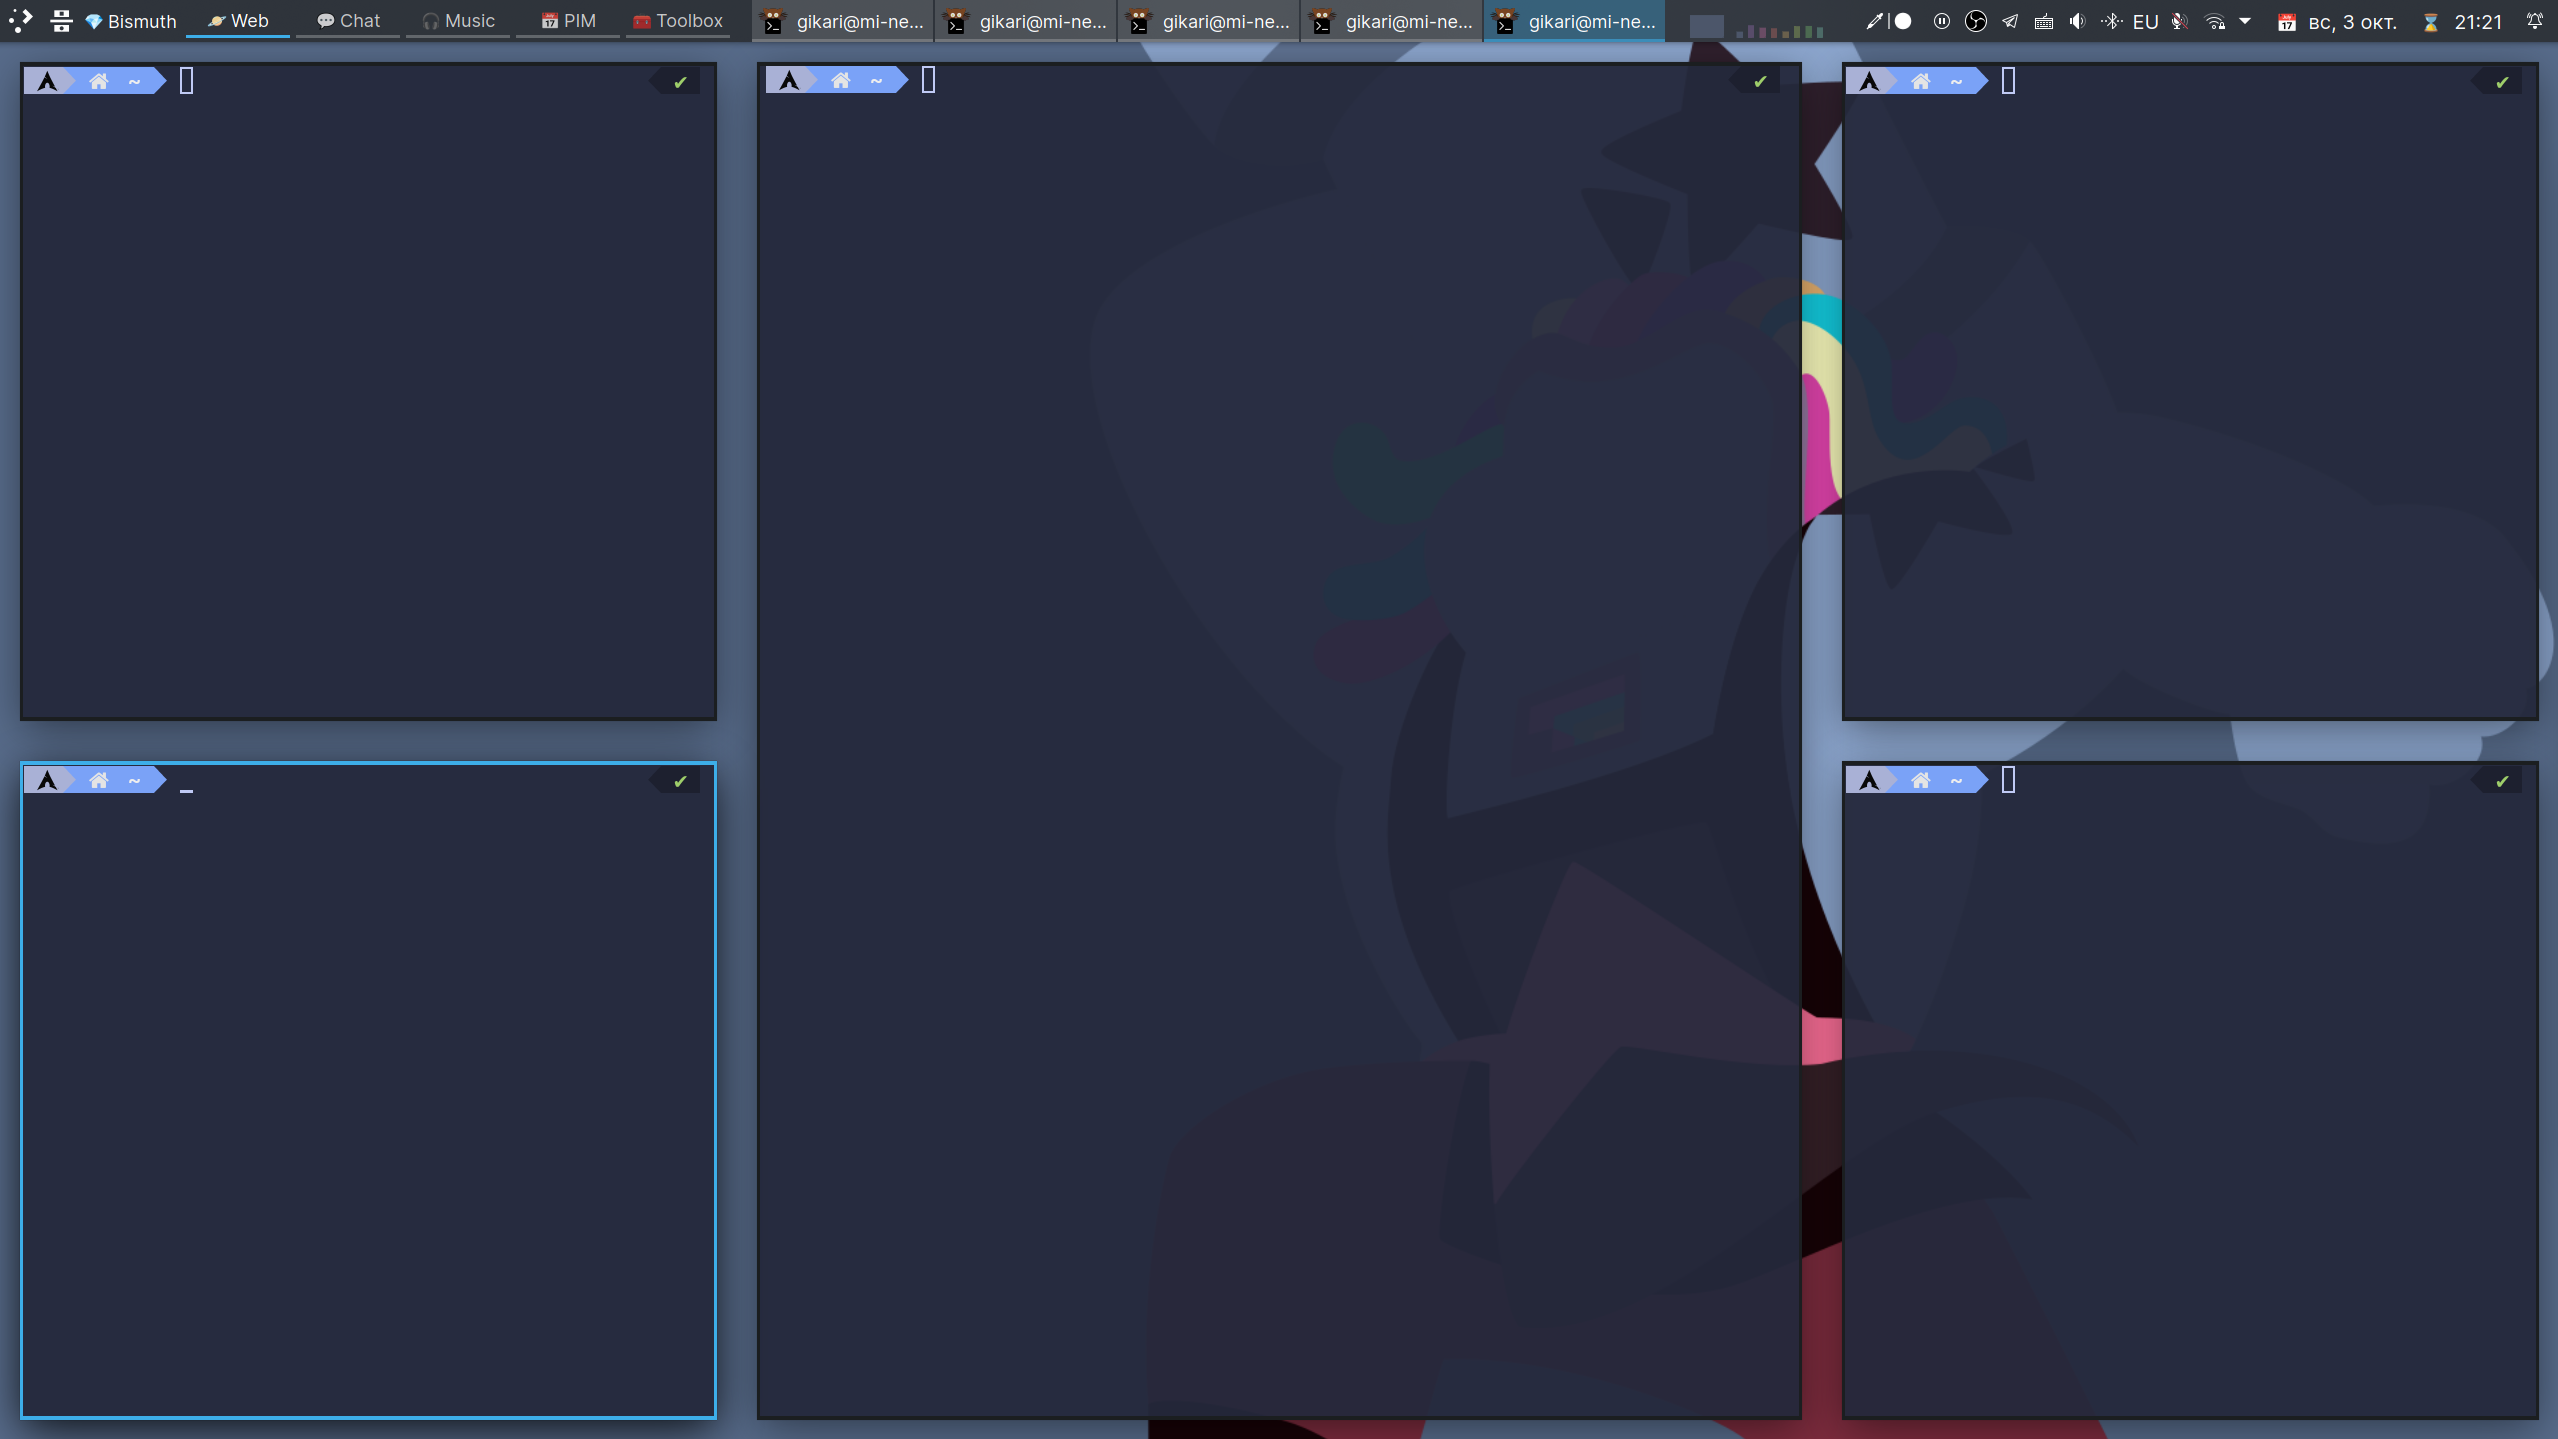Click the KDE application launcher icon
The height and width of the screenshot is (1439, 2558).
tap(20, 20)
